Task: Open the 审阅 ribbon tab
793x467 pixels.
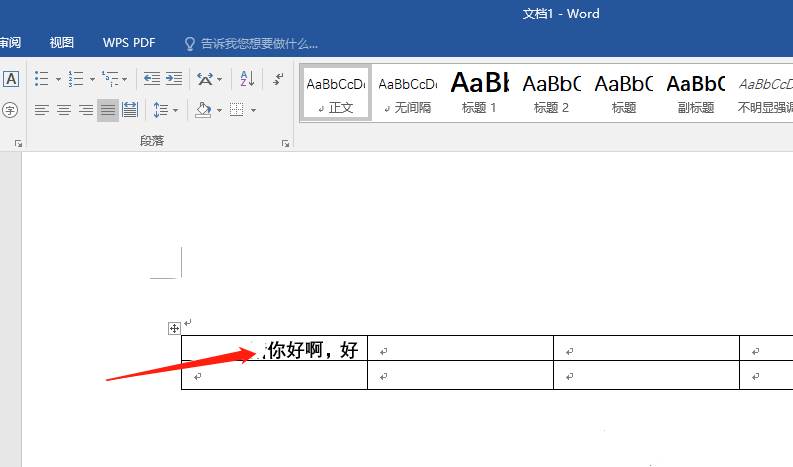Action: tap(11, 43)
